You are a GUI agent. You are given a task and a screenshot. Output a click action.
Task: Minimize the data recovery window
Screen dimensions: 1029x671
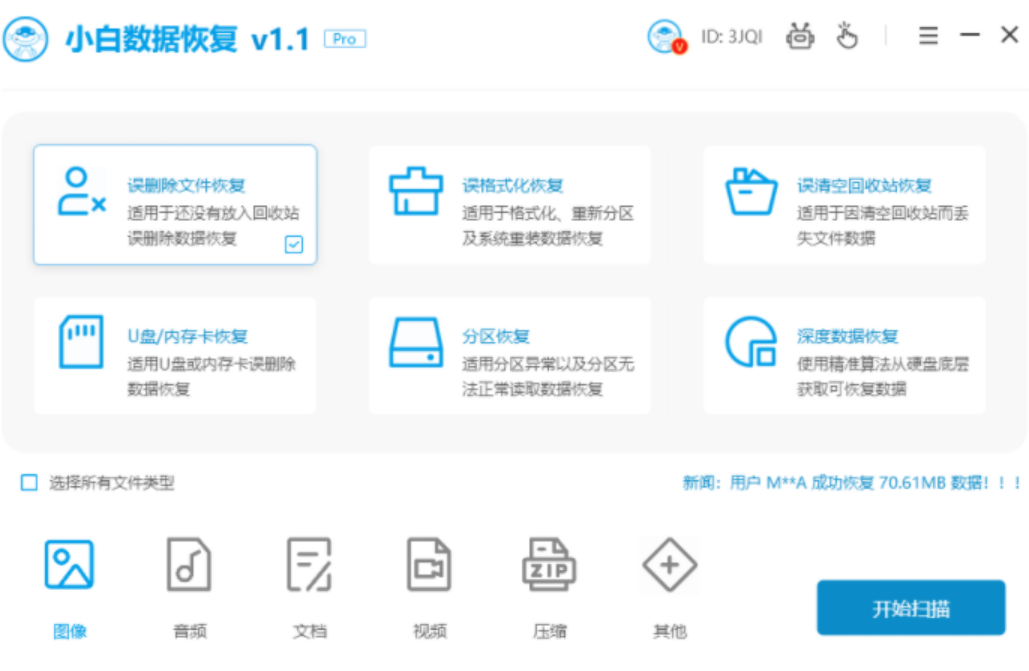click(969, 35)
